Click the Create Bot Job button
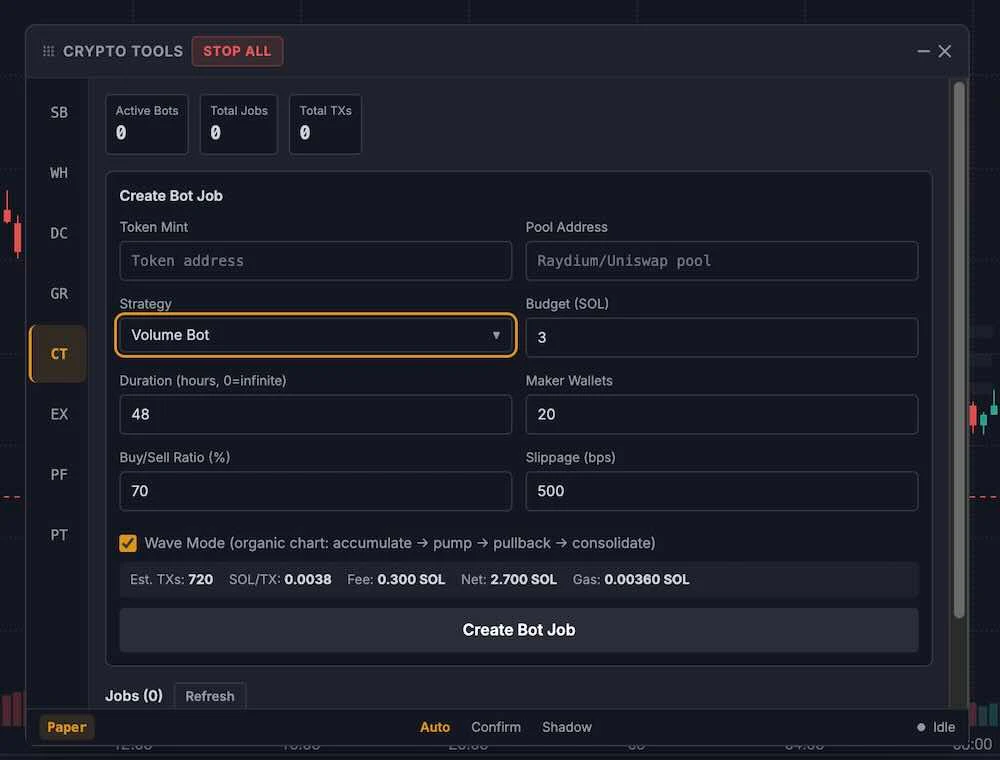 (518, 630)
